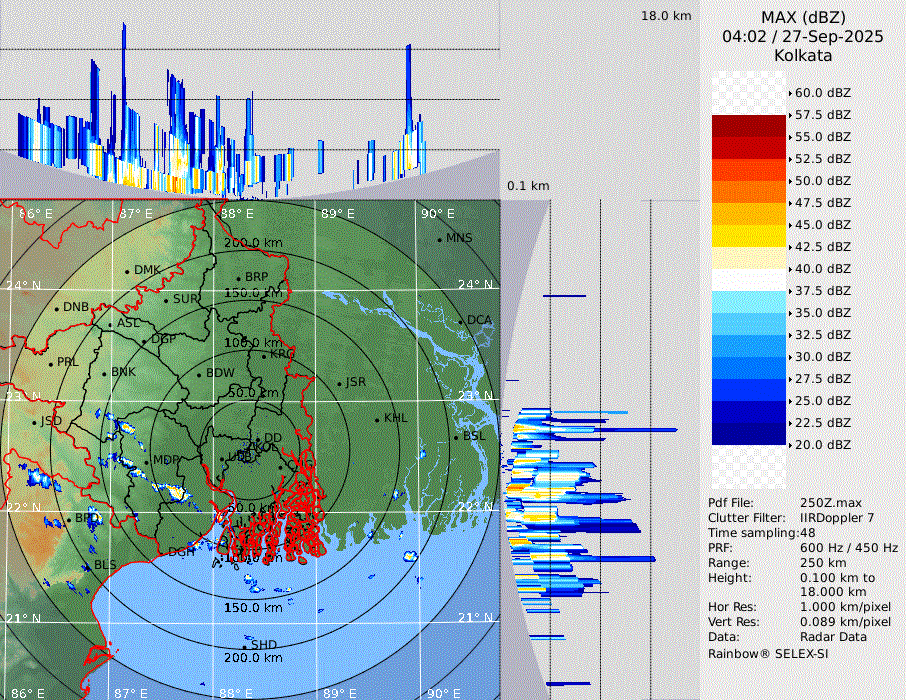Pick the darkest red swatch below 57.5 dBZ

pyautogui.click(x=748, y=126)
